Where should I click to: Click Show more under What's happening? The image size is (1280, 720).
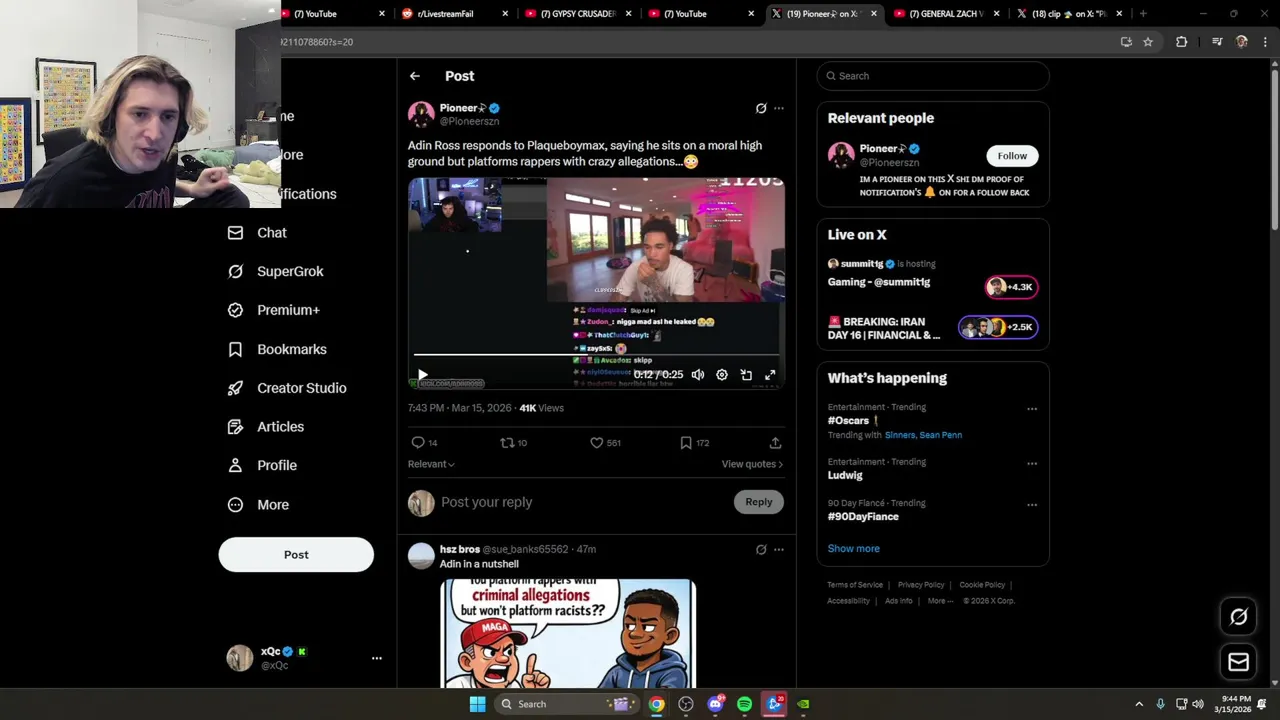[853, 549]
